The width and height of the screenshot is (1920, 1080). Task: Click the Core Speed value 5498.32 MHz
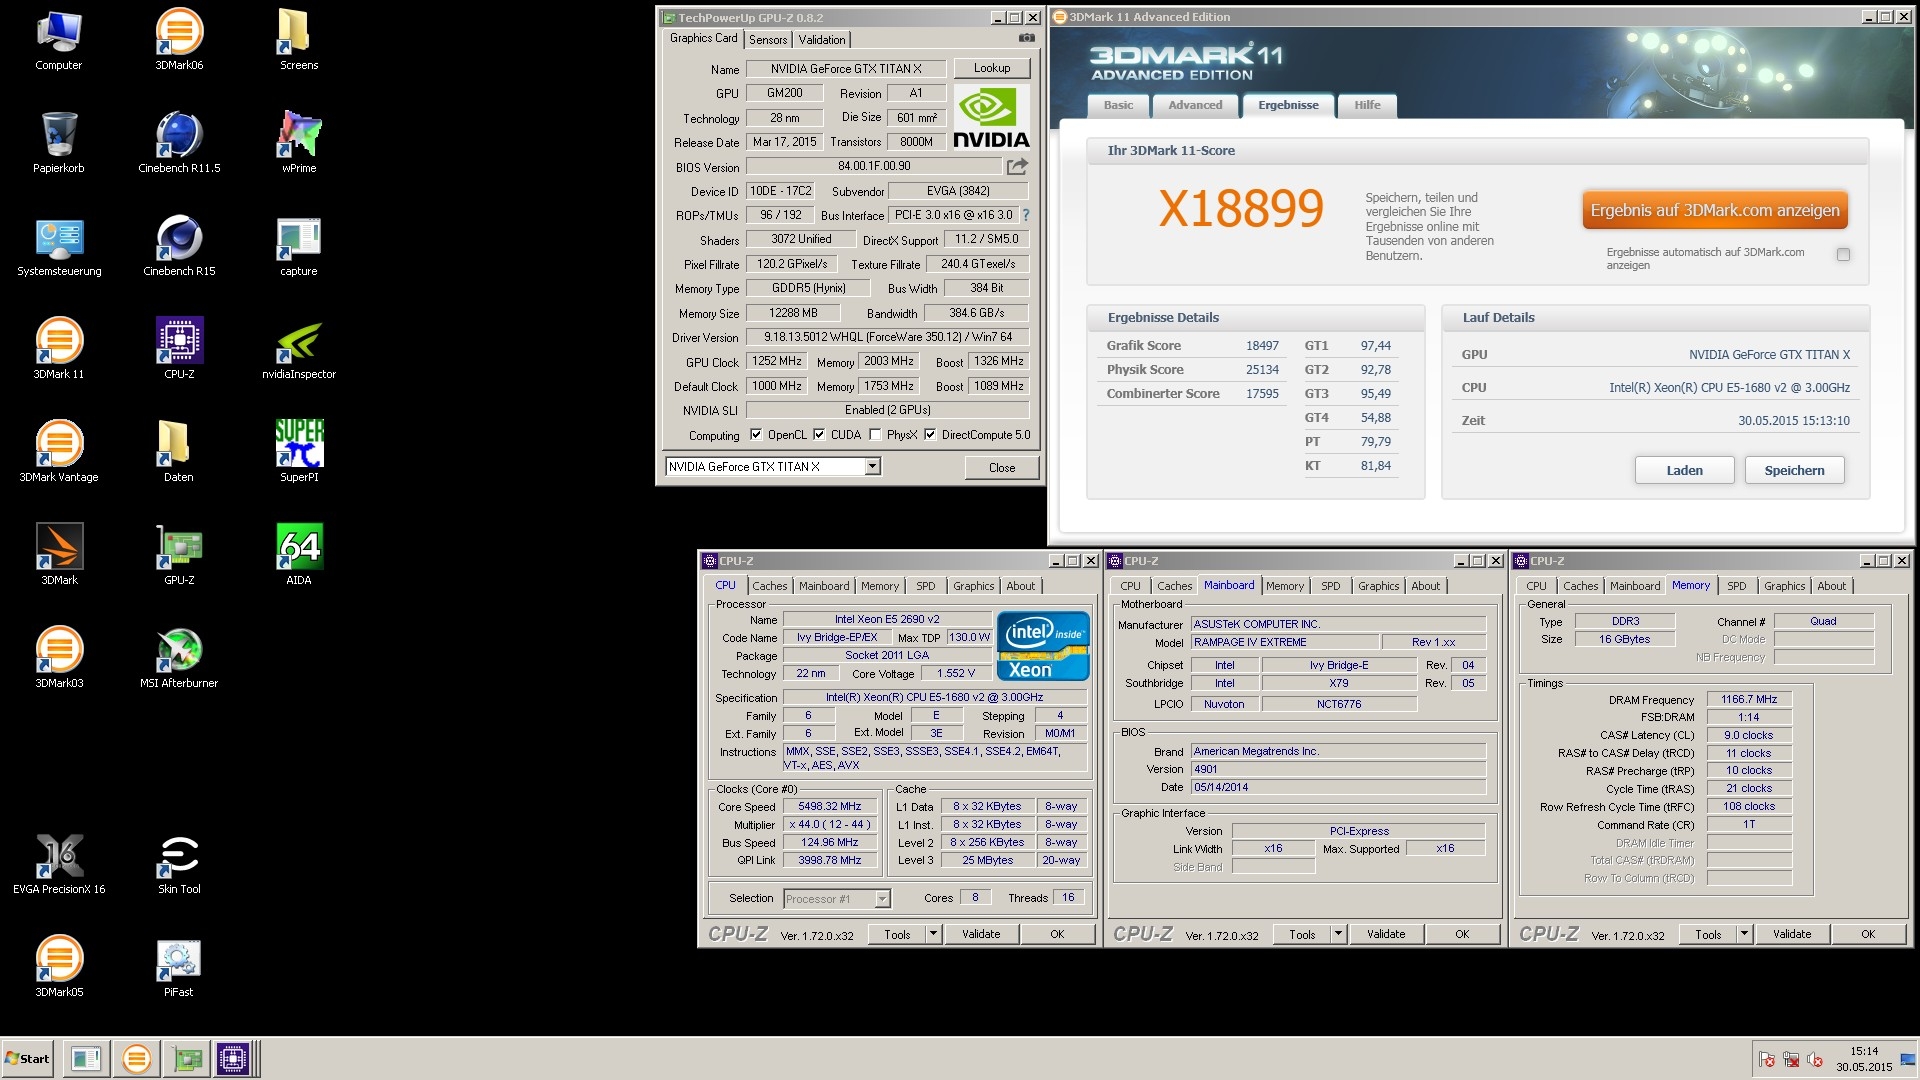tap(830, 806)
